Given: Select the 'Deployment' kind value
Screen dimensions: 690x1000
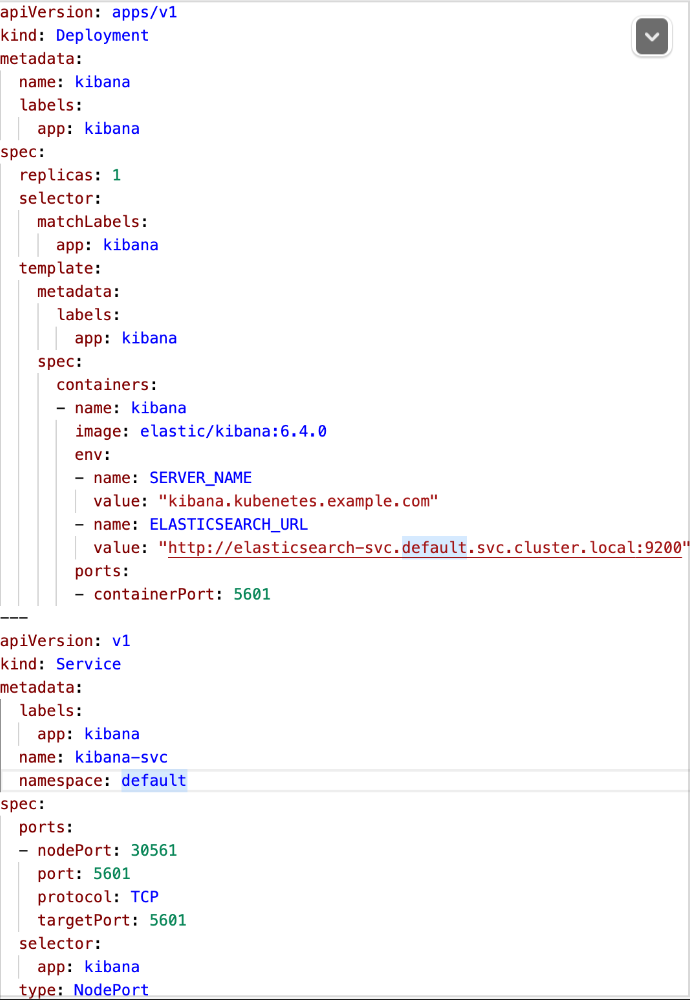Looking at the screenshot, I should tap(102, 35).
